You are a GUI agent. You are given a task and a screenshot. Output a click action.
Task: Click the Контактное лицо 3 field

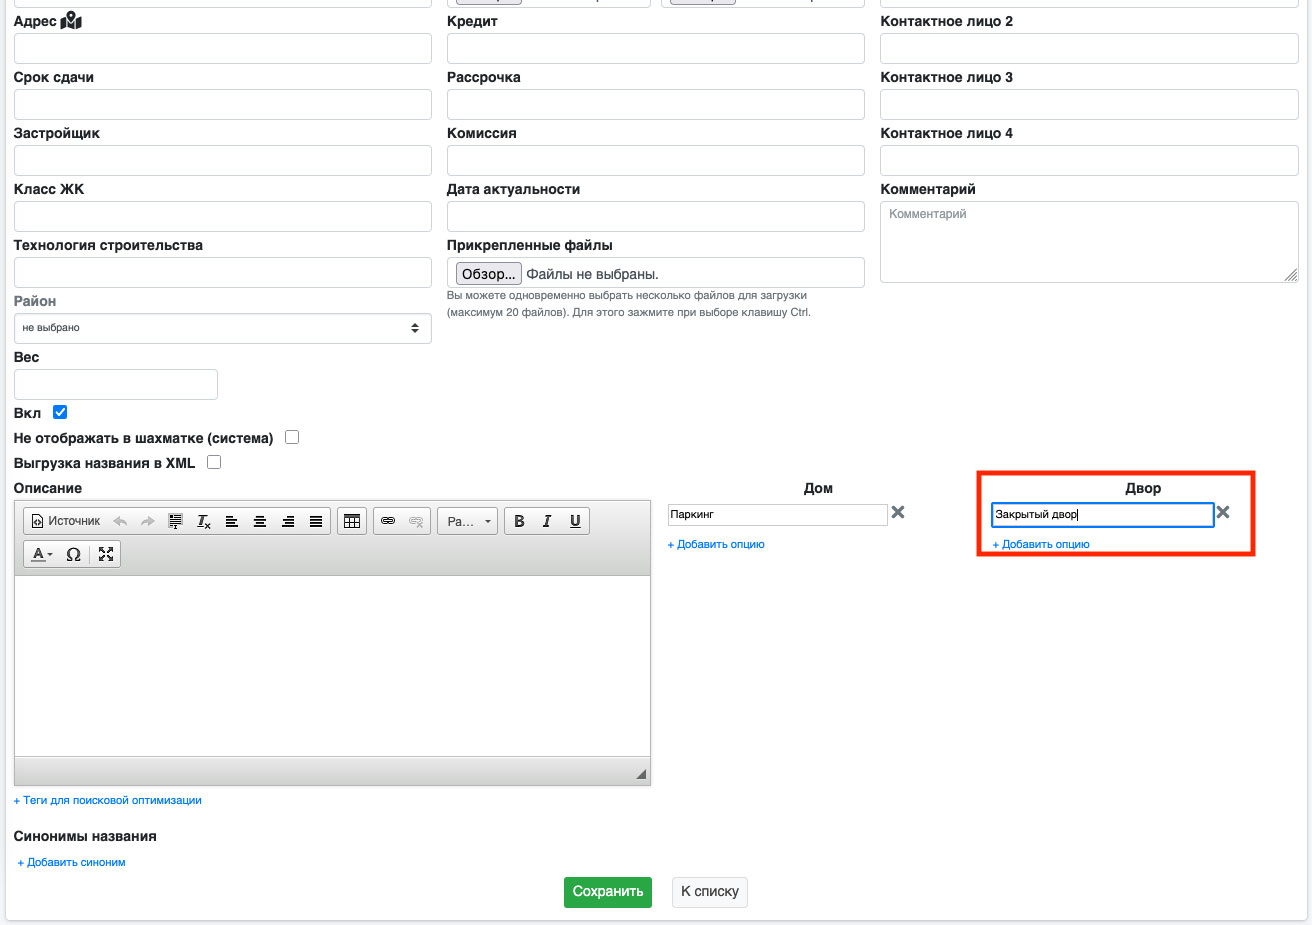(1089, 104)
